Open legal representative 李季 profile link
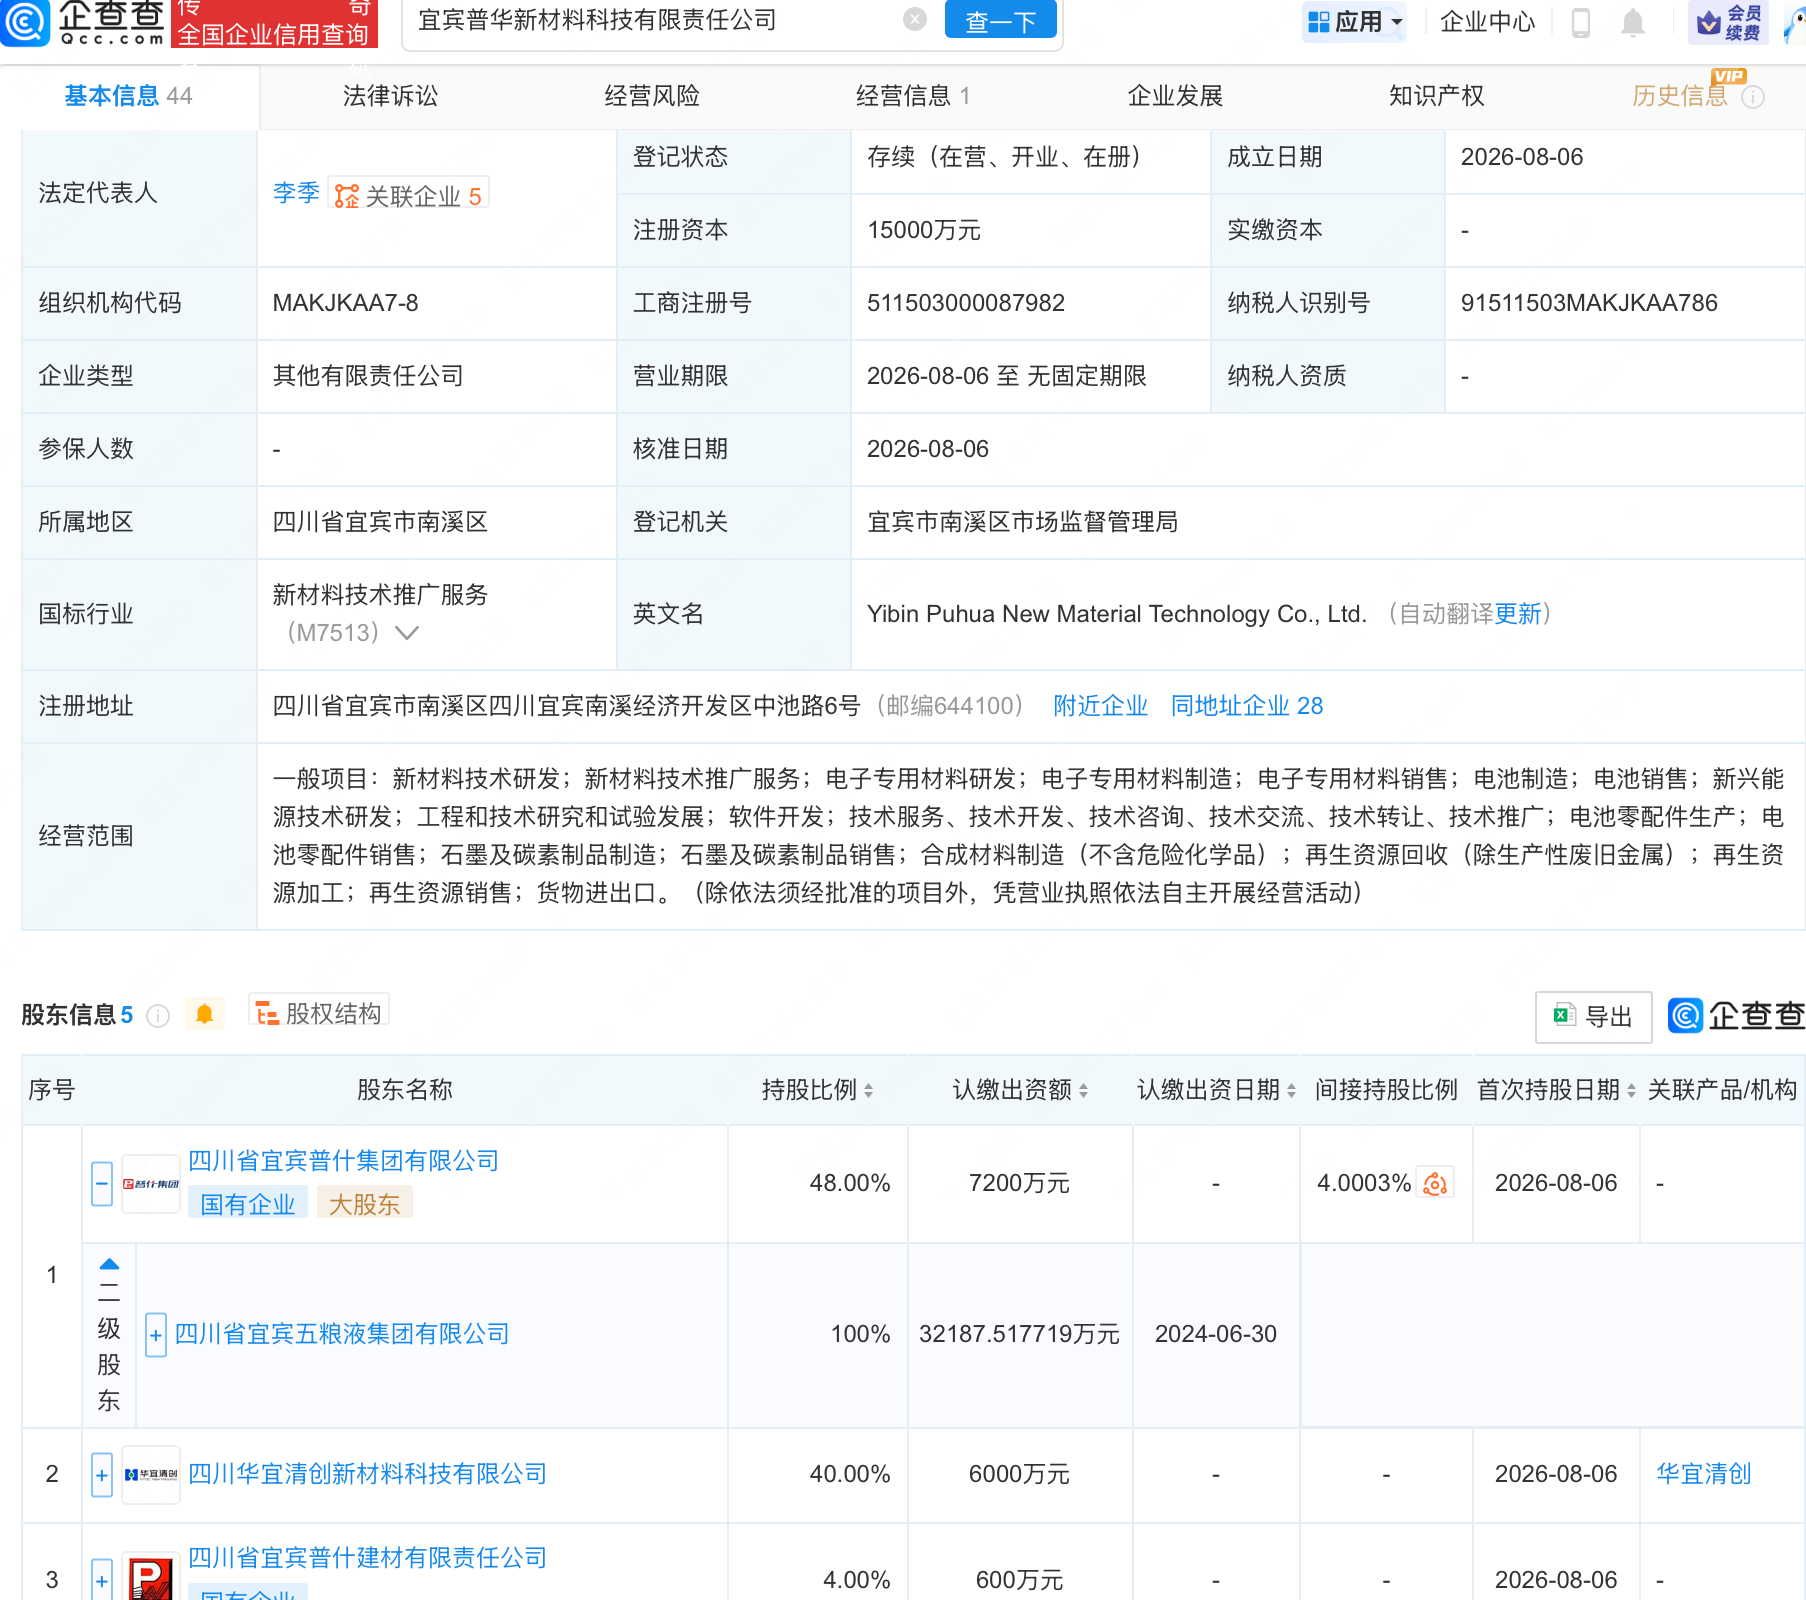The width and height of the screenshot is (1806, 1600). [x=296, y=193]
